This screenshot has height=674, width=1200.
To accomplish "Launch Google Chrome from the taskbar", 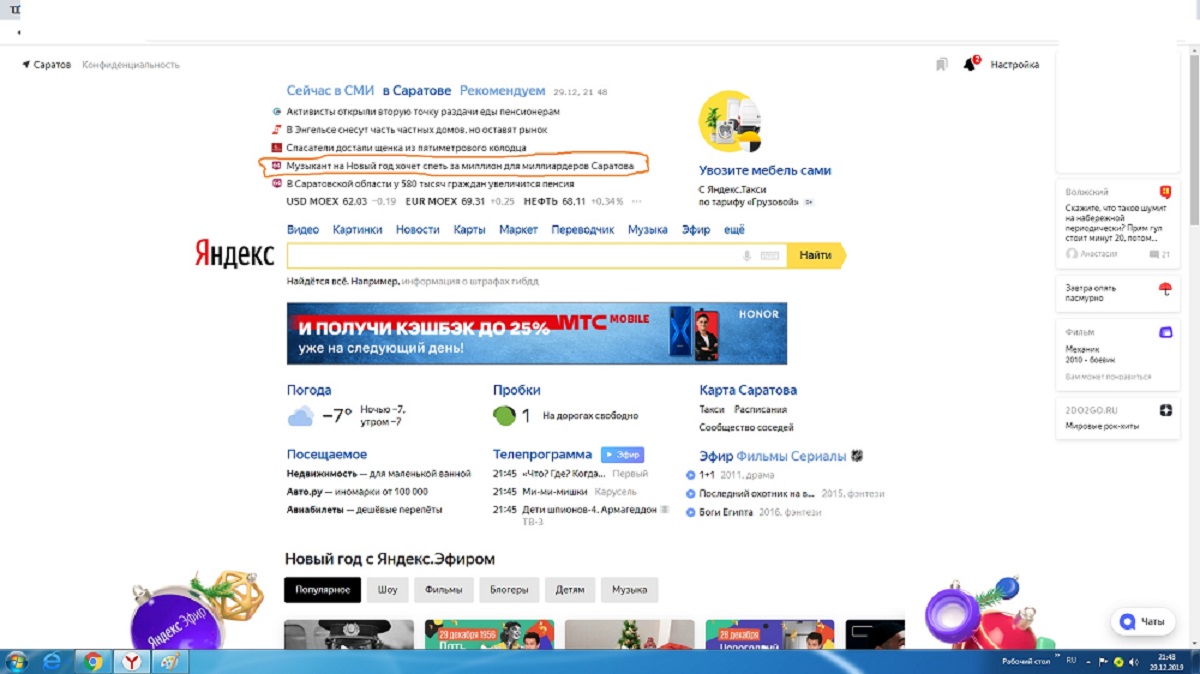I will pos(93,661).
